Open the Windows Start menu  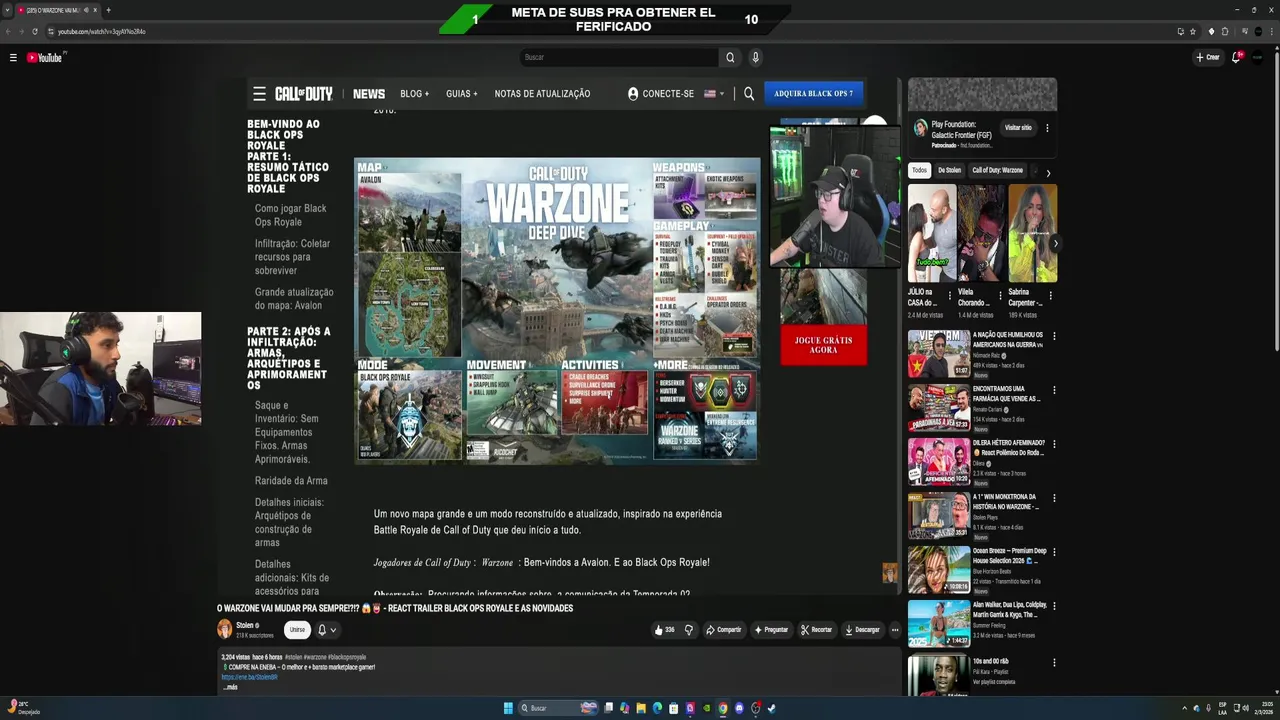click(508, 708)
